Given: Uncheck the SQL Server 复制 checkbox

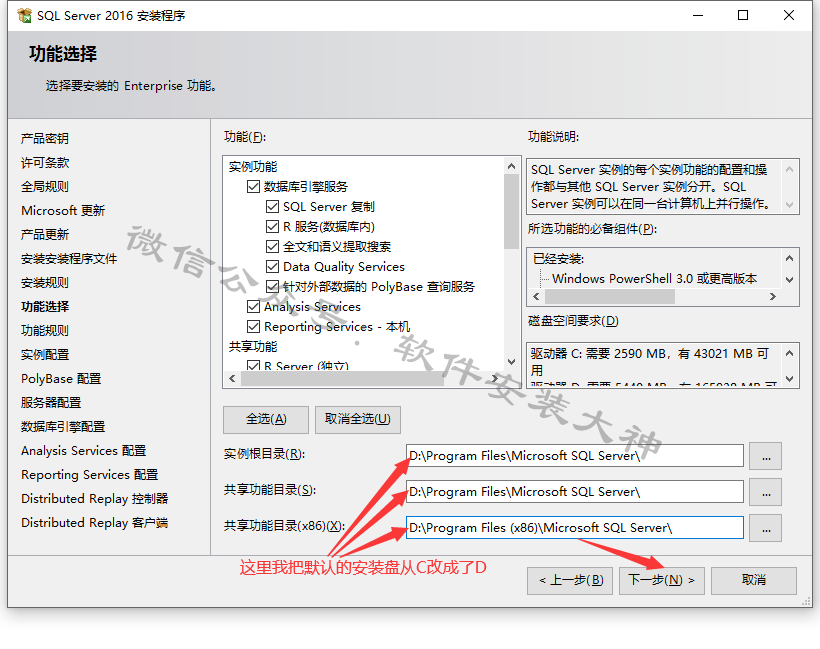Looking at the screenshot, I should tap(272, 207).
